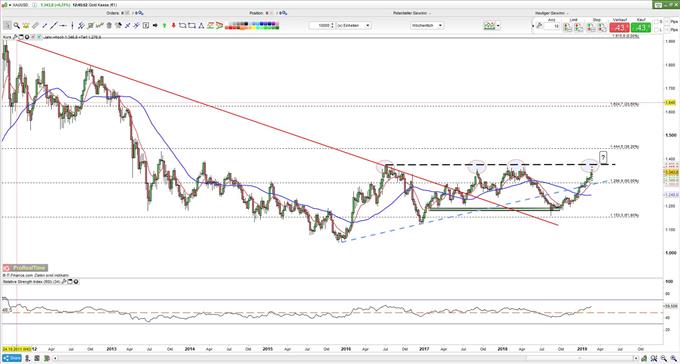Click the red Verkauf sell button
The image size is (680, 364).
(619, 28)
